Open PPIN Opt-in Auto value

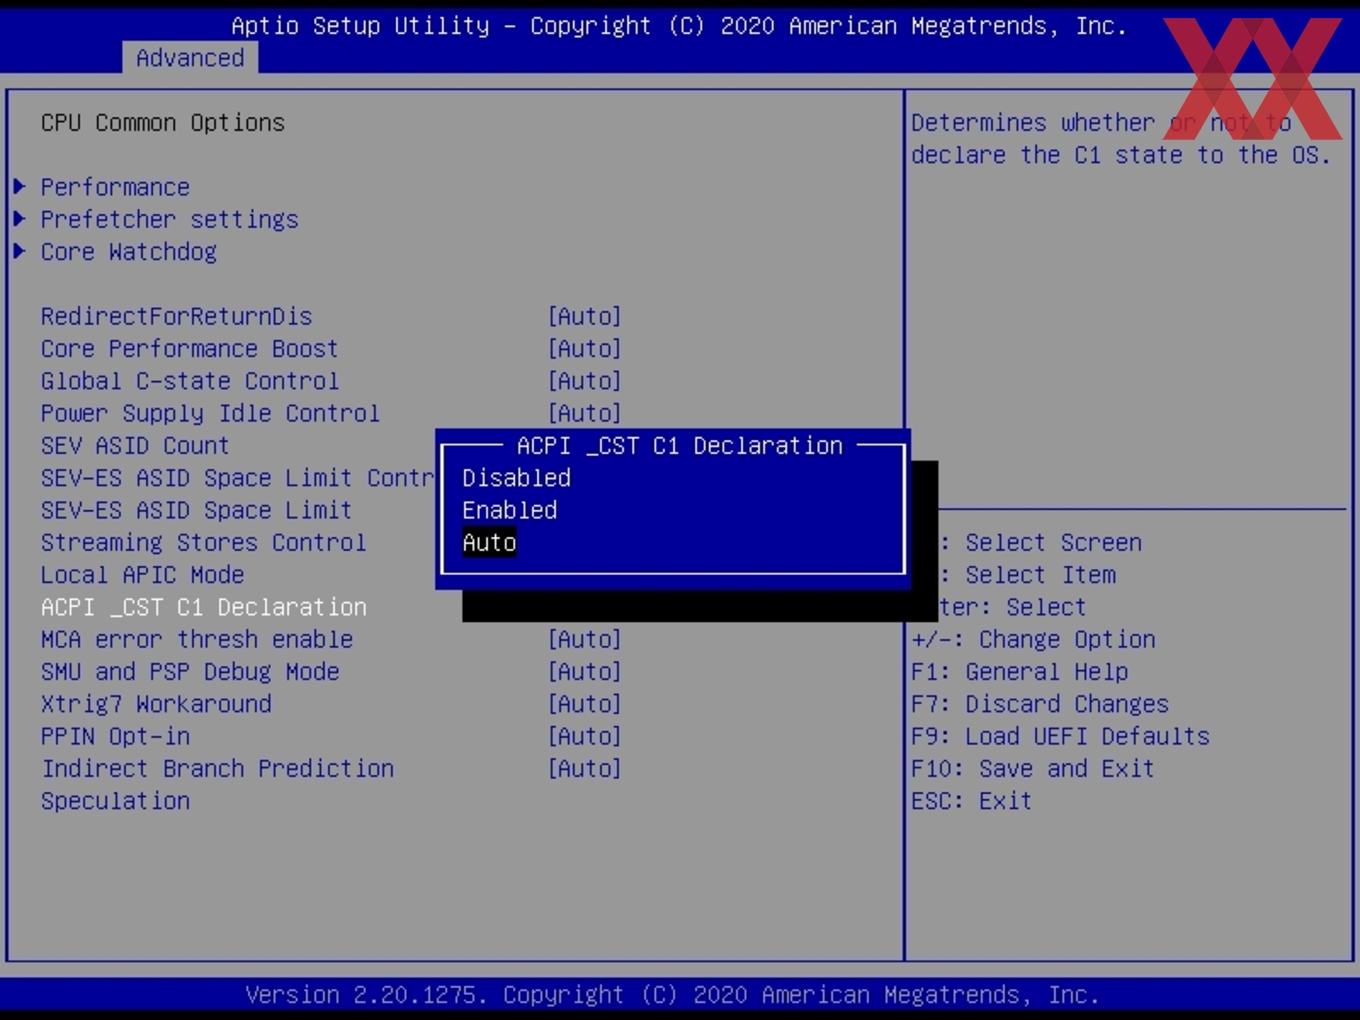tap(584, 736)
